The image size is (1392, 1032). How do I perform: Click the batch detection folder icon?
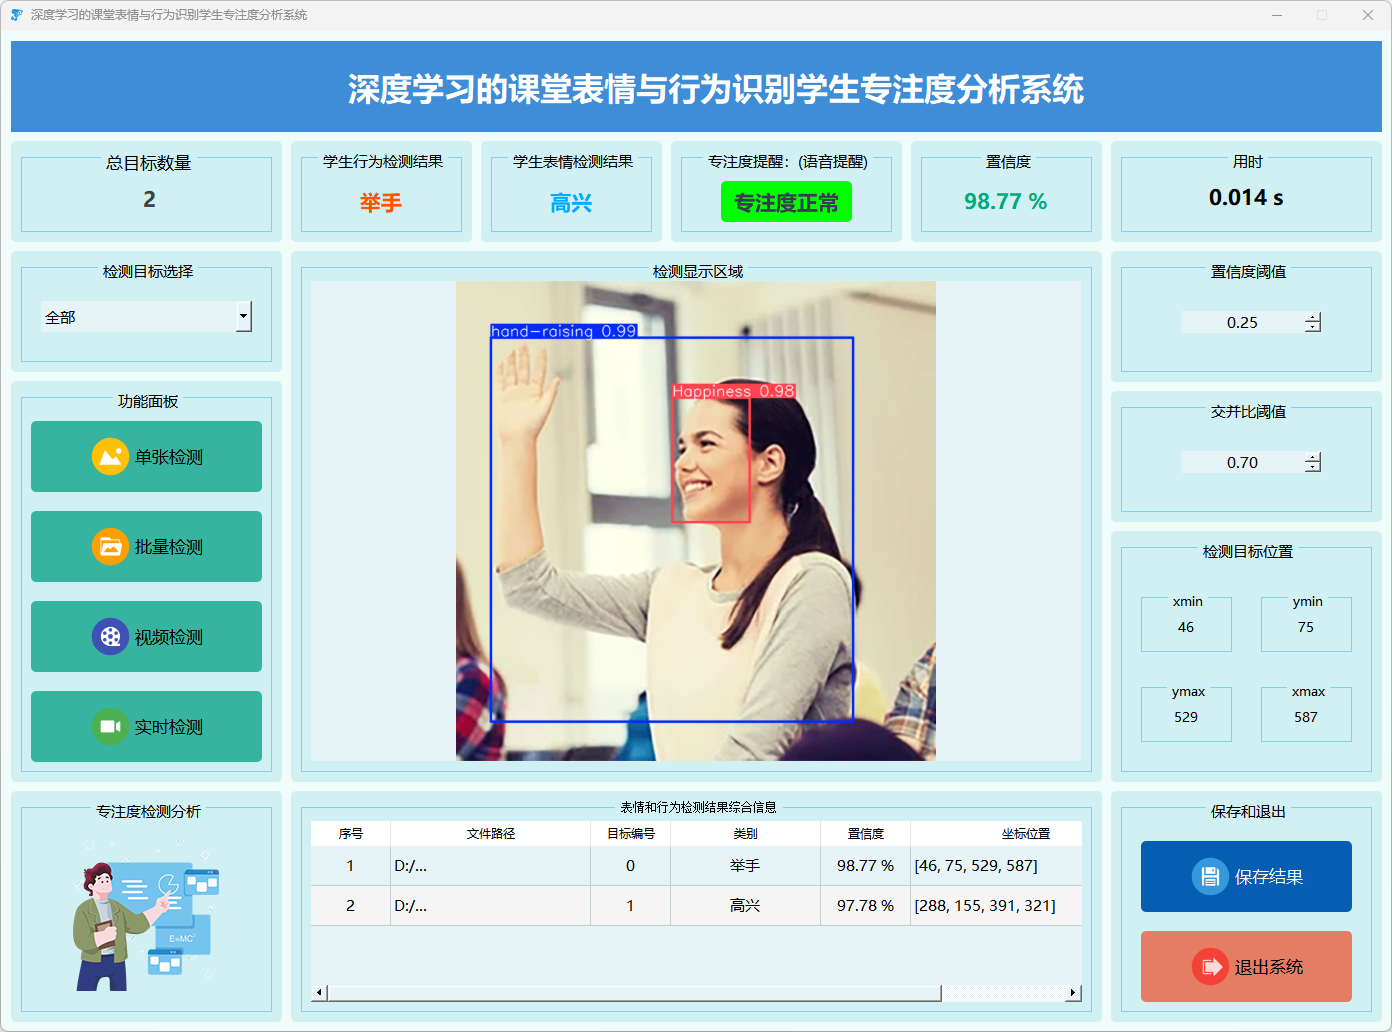click(x=110, y=547)
